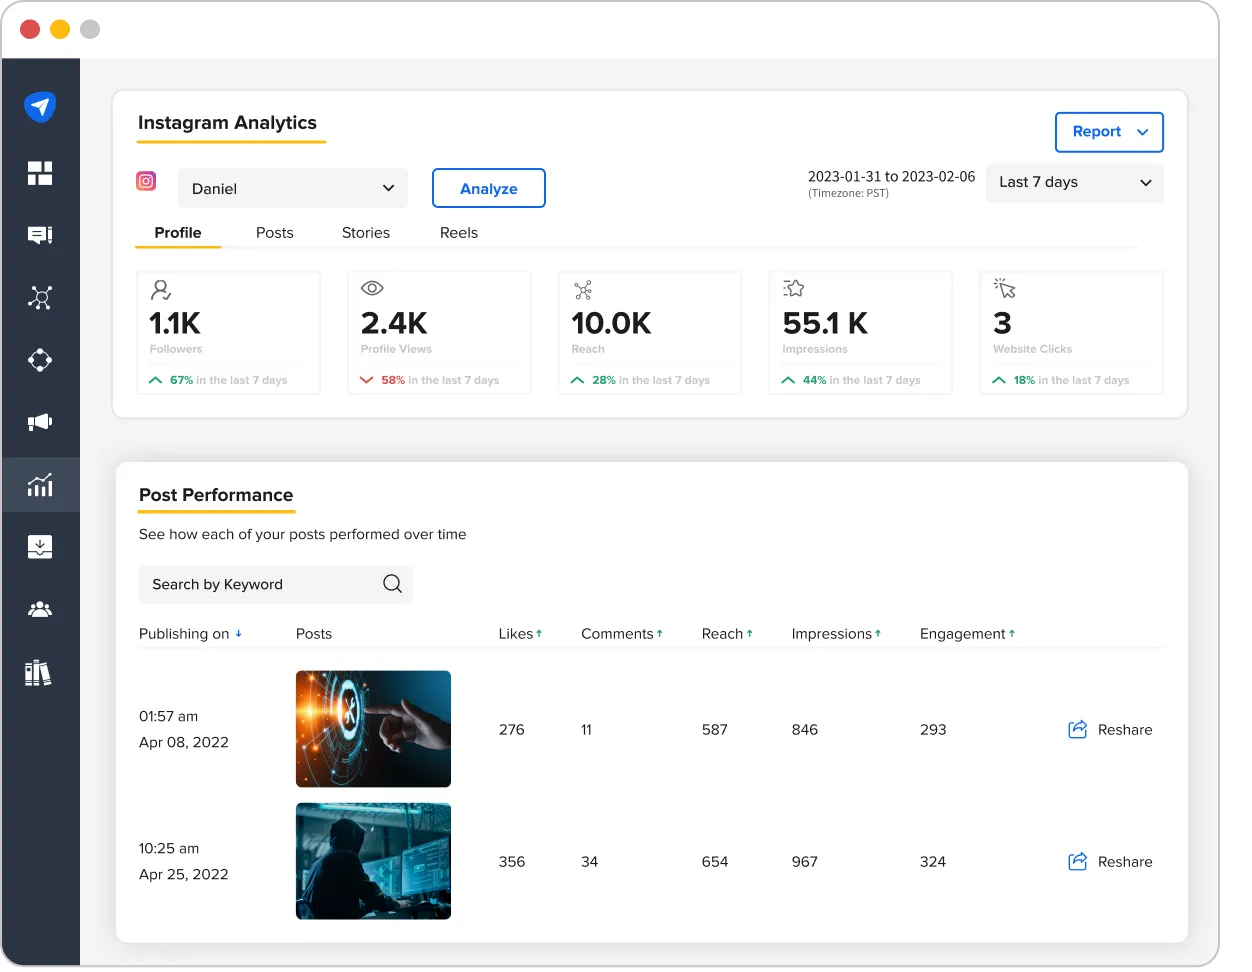Screen dimensions: 1252x972
Task: Select the chat/posts composer icon in sidebar
Action: coord(40,234)
